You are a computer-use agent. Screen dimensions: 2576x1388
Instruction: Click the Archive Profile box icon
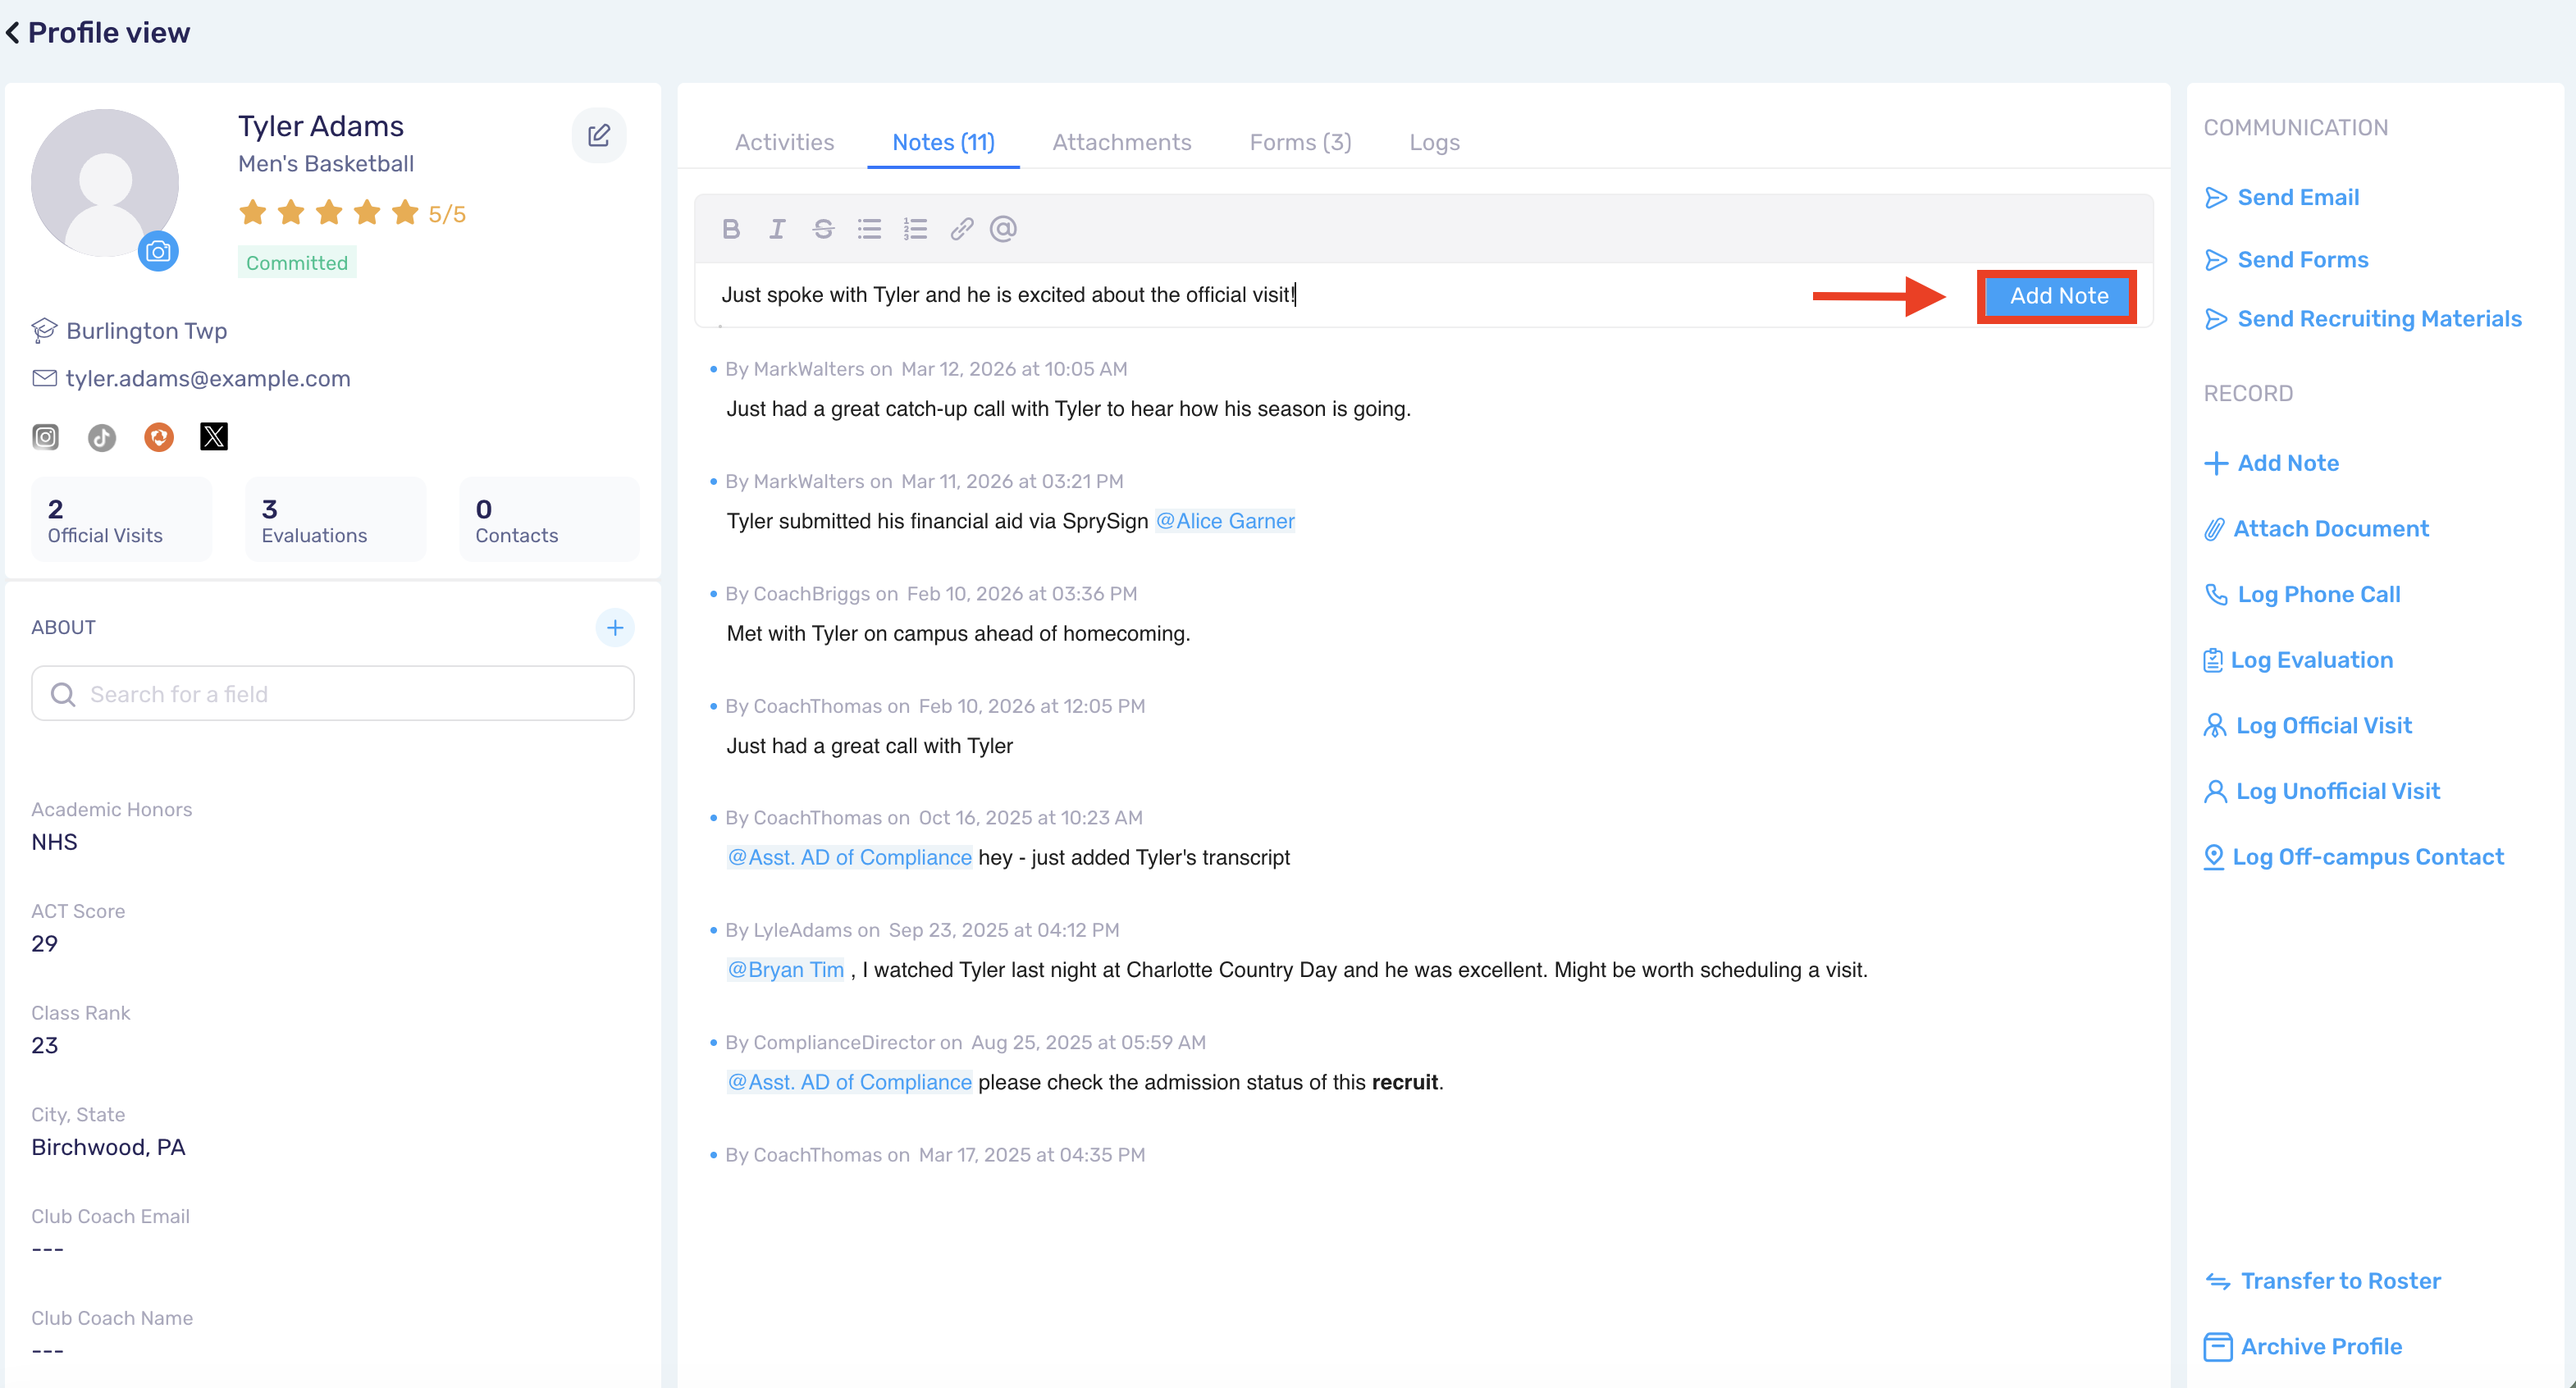2217,1347
